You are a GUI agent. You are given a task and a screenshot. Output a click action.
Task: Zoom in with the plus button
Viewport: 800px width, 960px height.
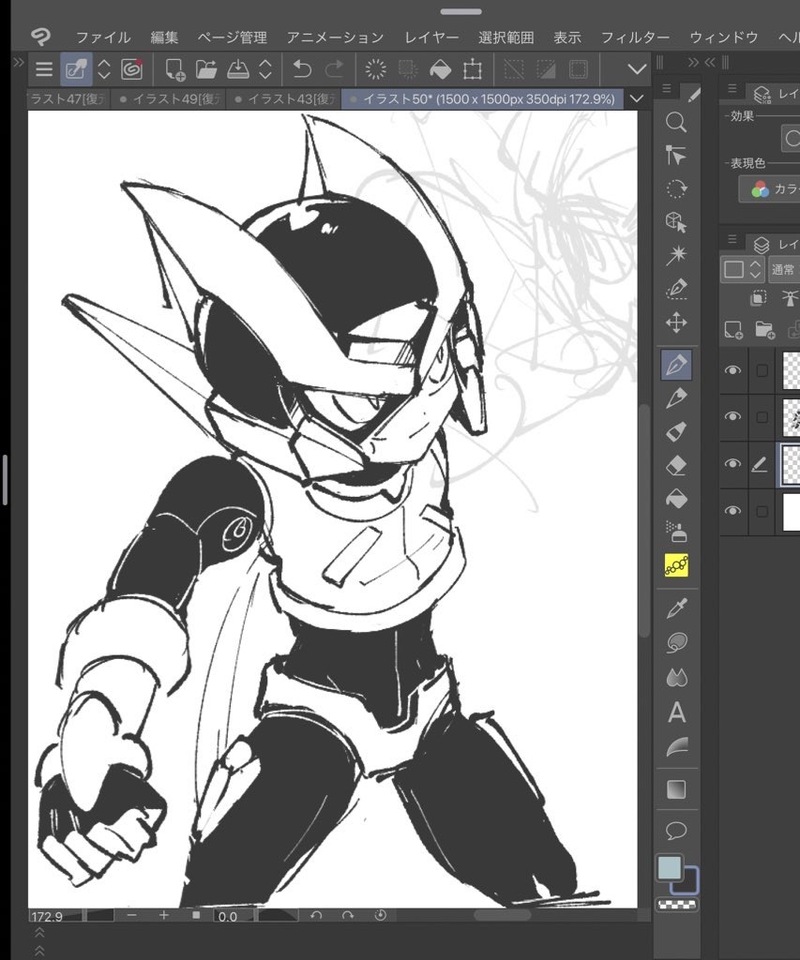coord(163,915)
